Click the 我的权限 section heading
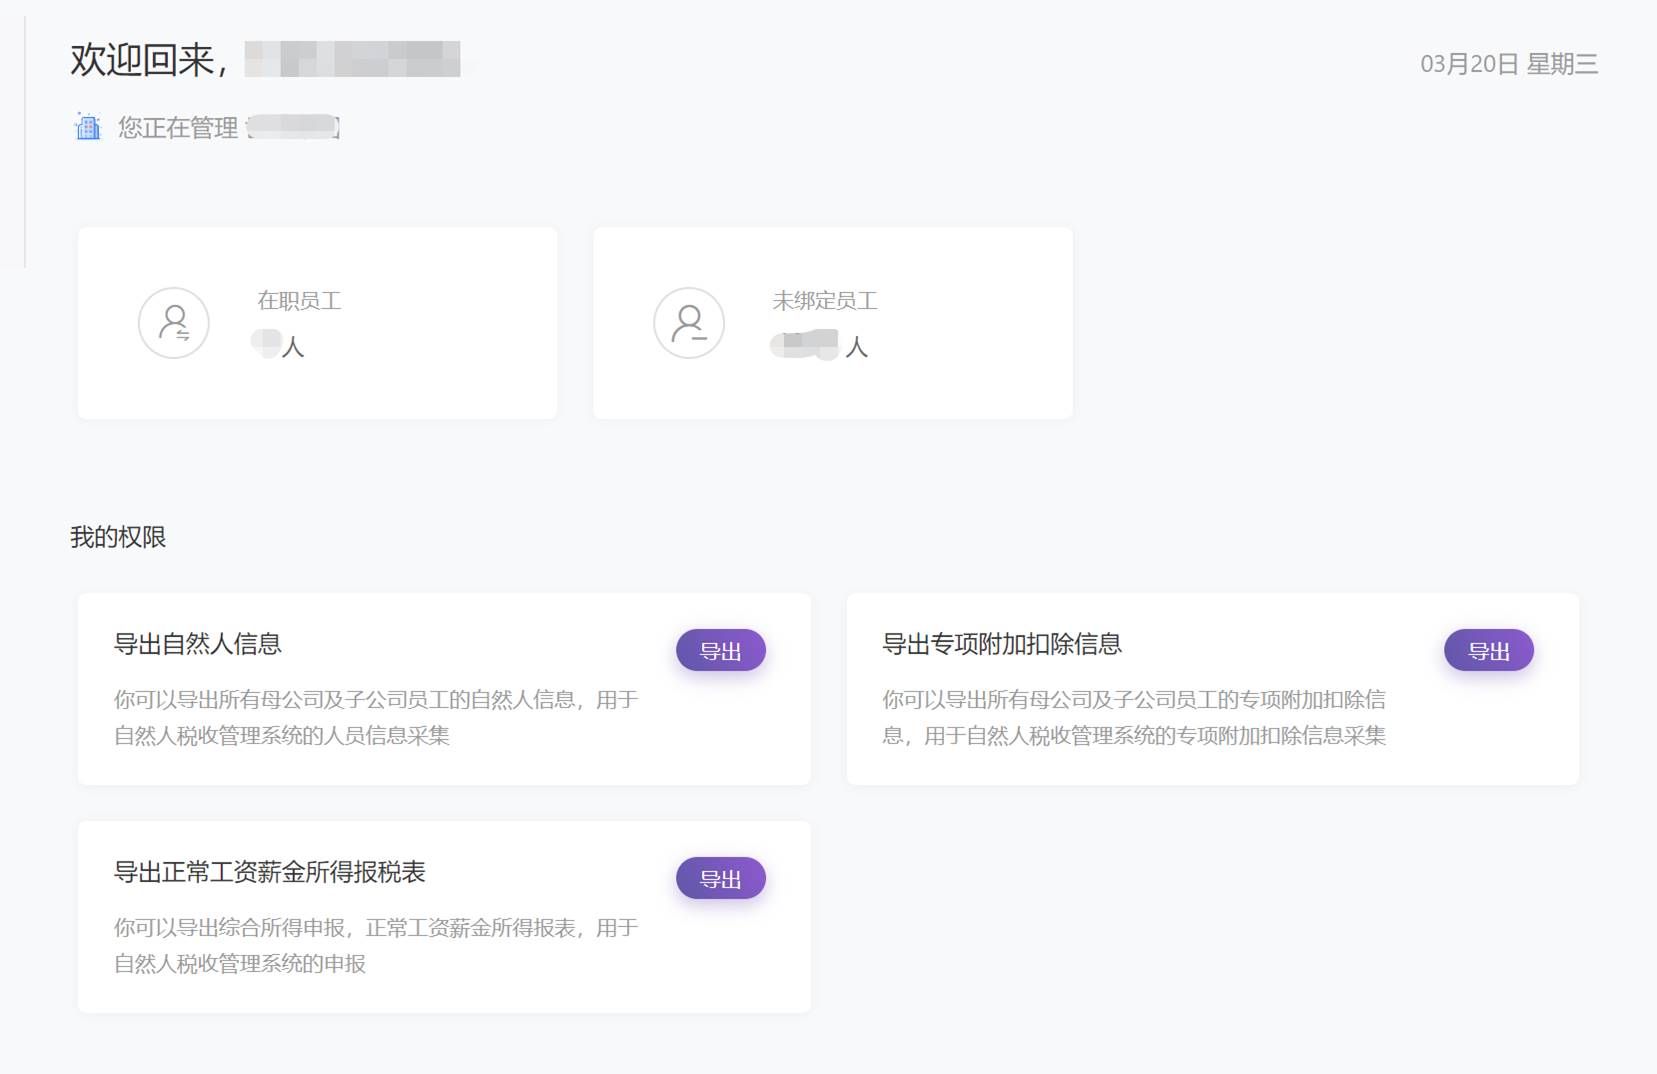 118,537
